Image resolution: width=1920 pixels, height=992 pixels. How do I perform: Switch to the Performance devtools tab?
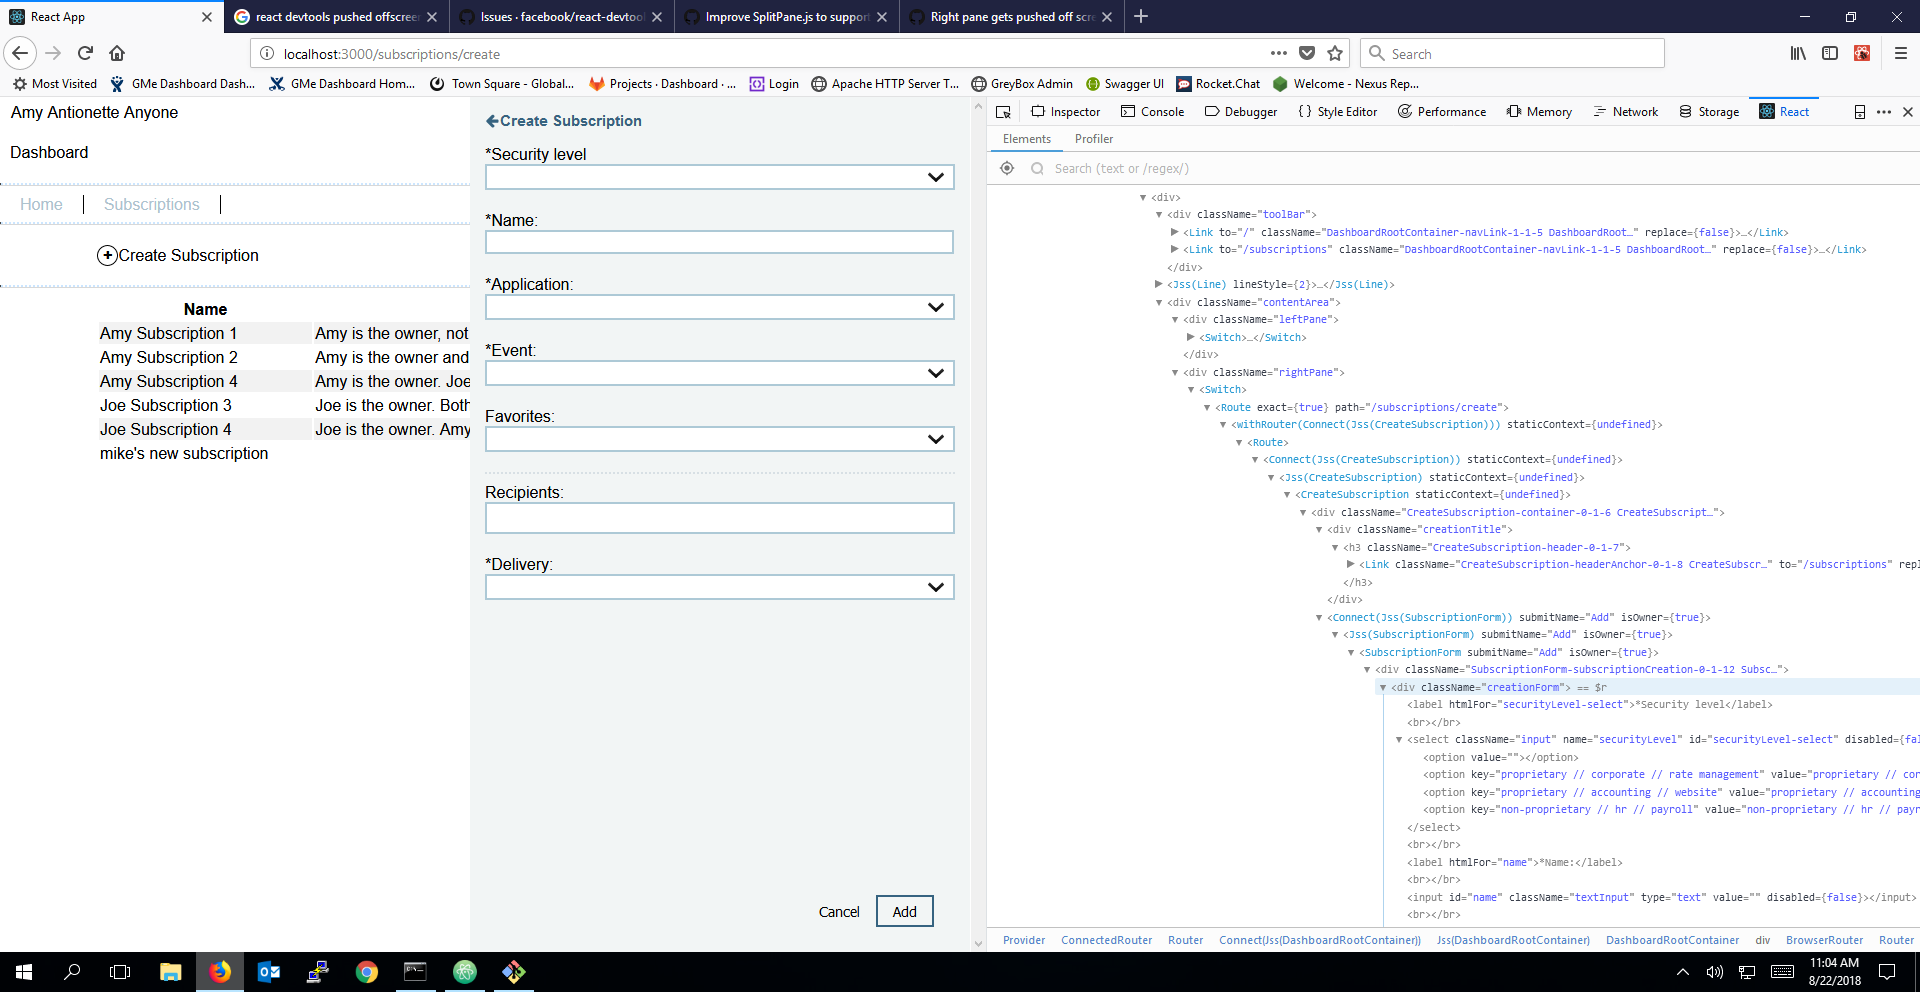(1442, 112)
